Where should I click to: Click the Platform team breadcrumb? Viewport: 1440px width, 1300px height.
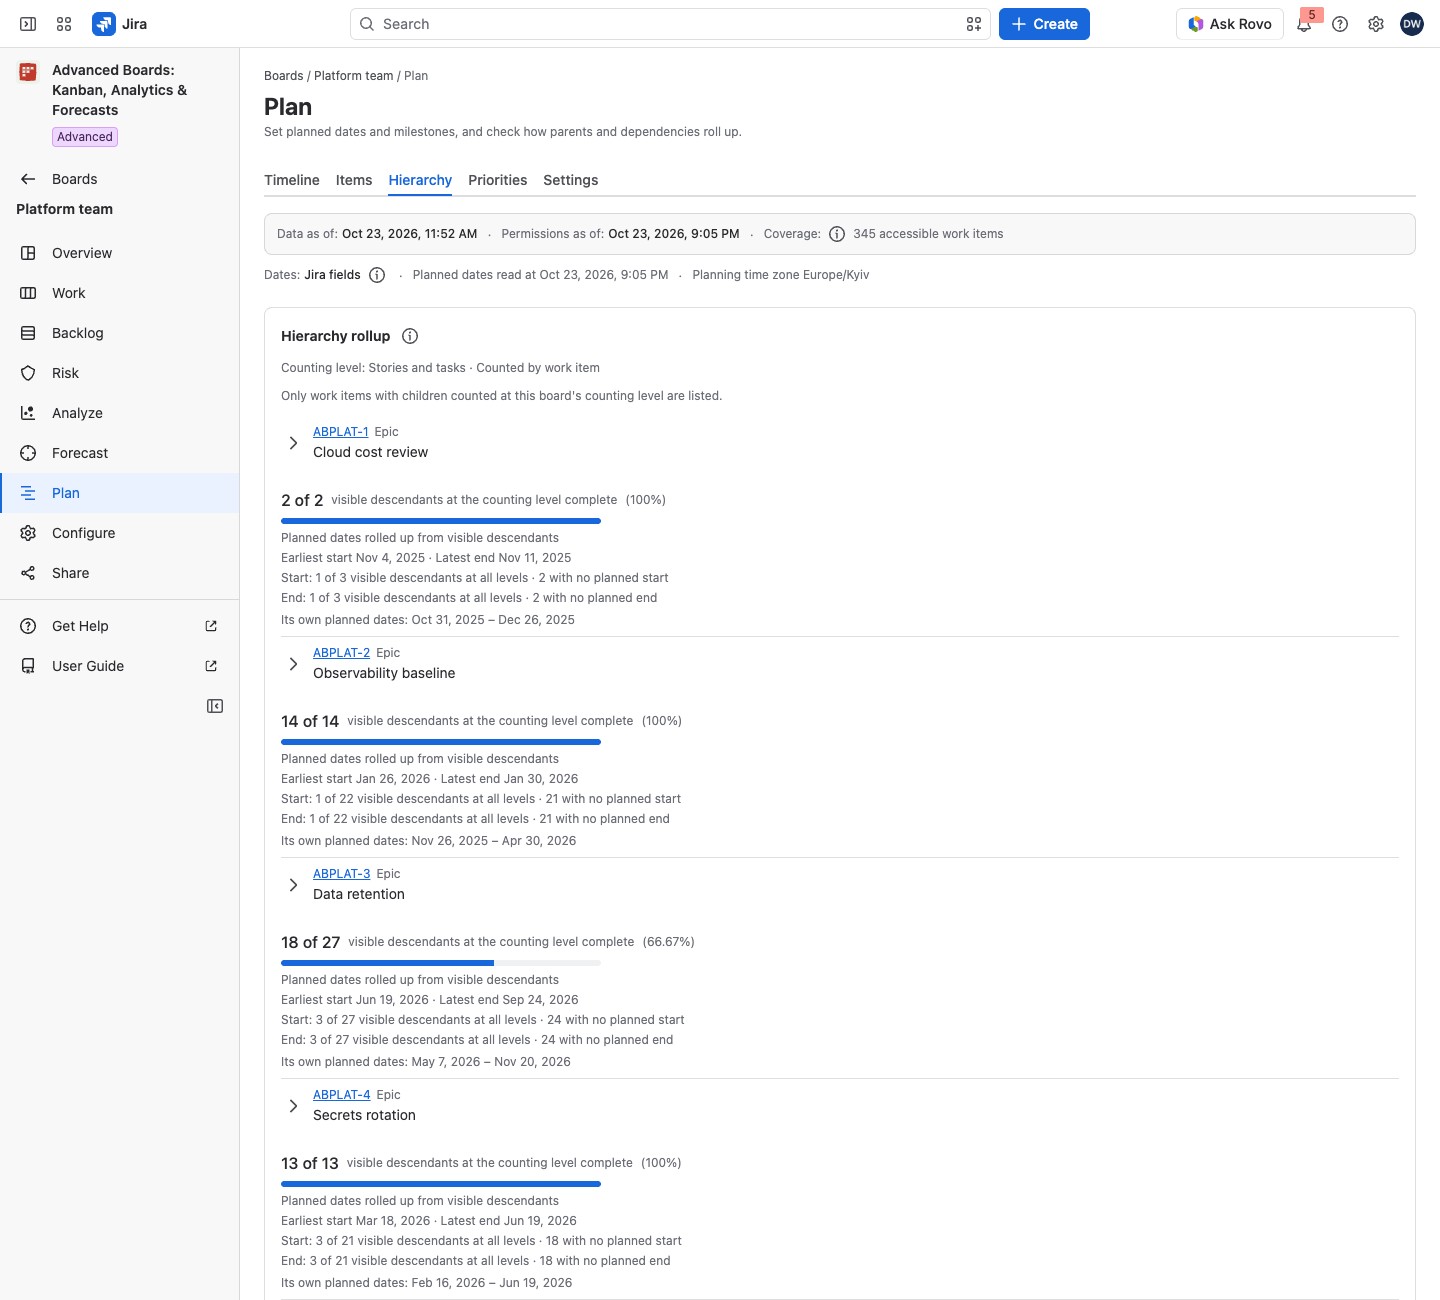353,76
